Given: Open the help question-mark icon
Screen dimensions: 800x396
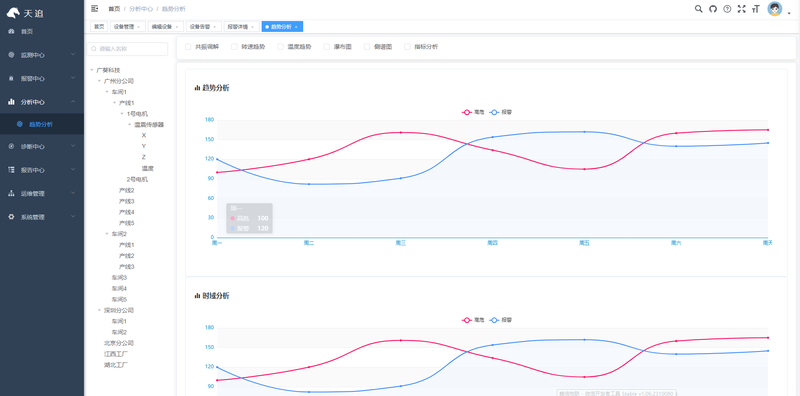Looking at the screenshot, I should (727, 9).
